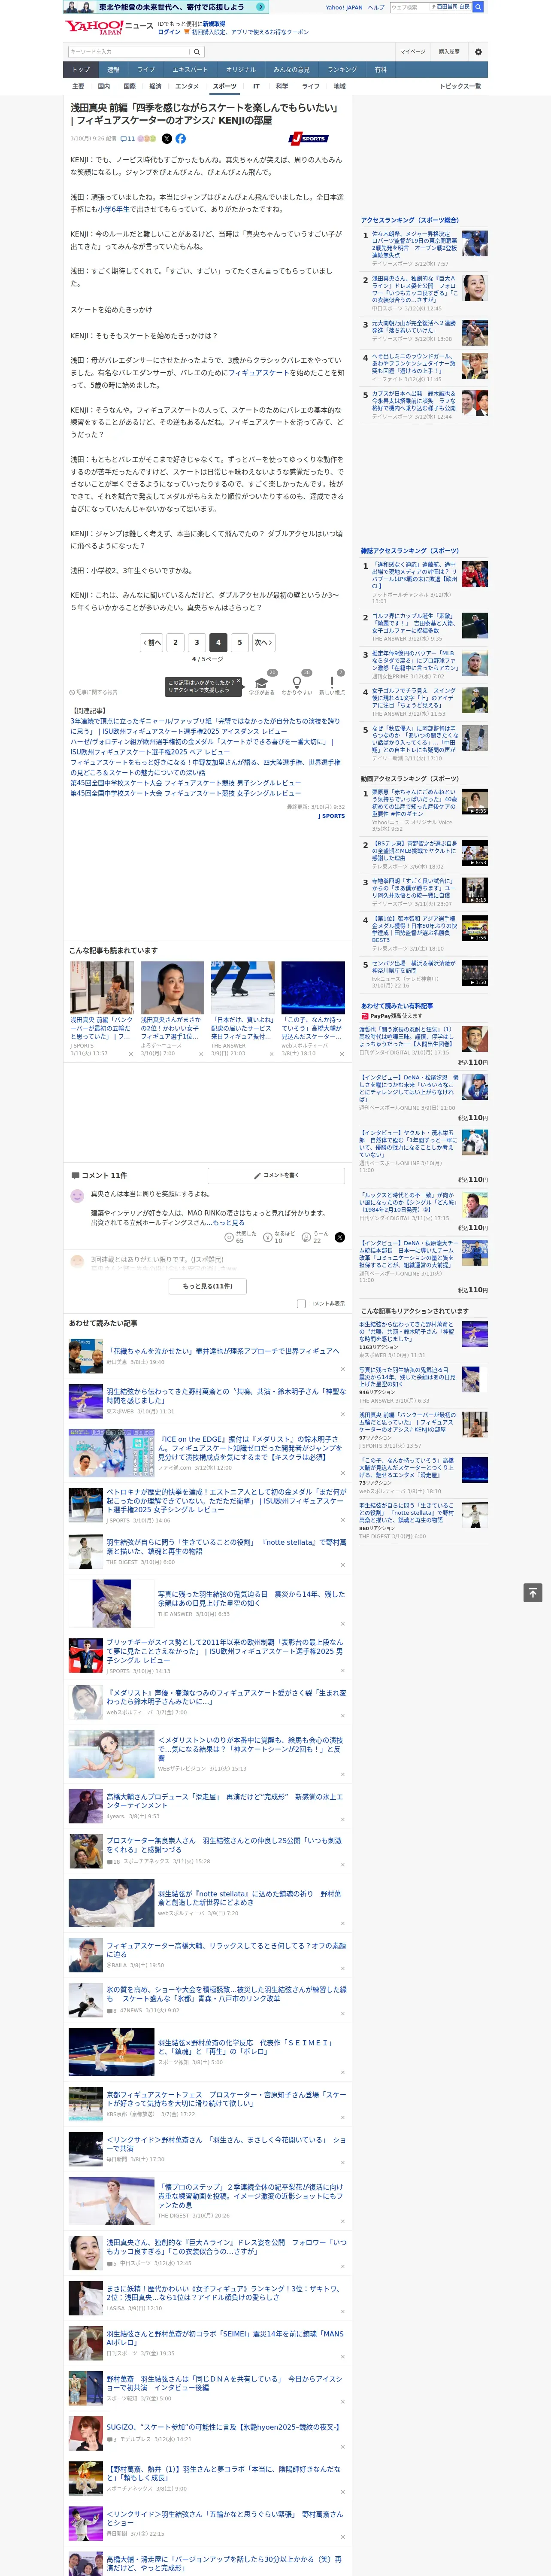Click the ヘルプ link at top
551x2576 pixels.
pyautogui.click(x=376, y=7)
